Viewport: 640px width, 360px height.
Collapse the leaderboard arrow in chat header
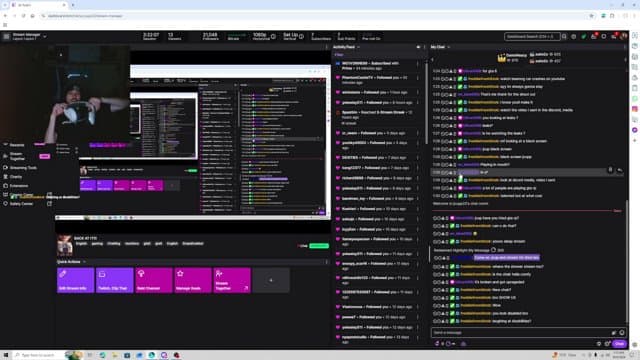coord(433,60)
